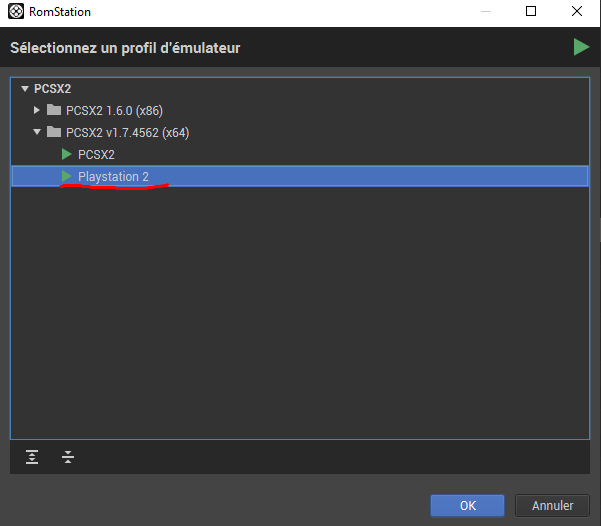Collapse all tree nodes button
Image resolution: width=601 pixels, height=526 pixels.
pos(68,457)
